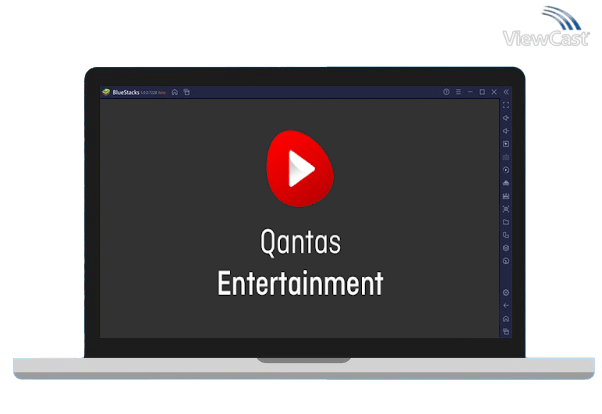Go Home using the bottom sidebar icon
The width and height of the screenshot is (602, 414).
coord(506,319)
